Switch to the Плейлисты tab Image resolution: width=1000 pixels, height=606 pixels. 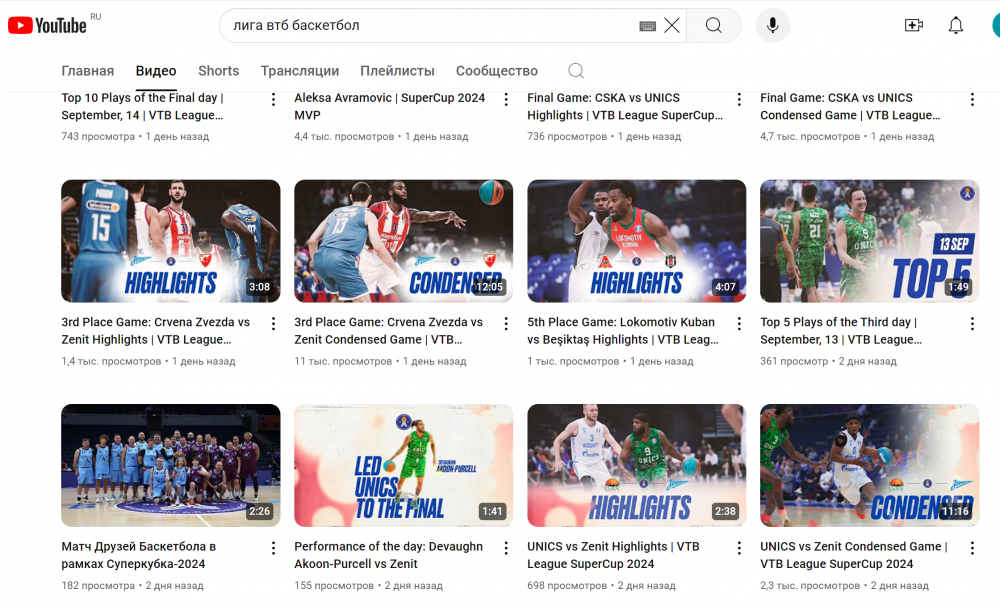click(397, 71)
